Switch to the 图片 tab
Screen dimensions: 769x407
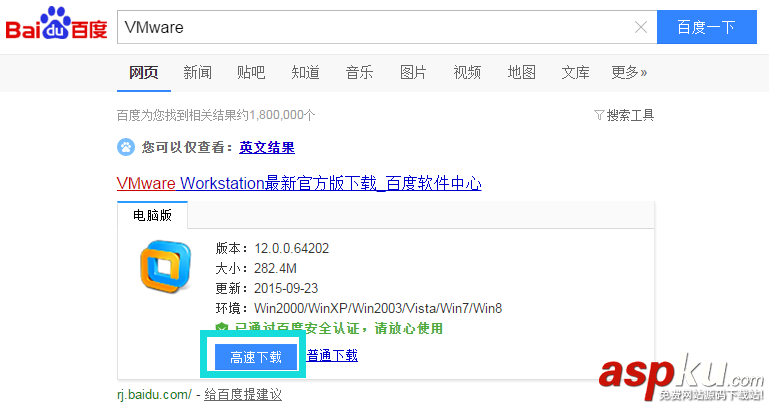[413, 73]
